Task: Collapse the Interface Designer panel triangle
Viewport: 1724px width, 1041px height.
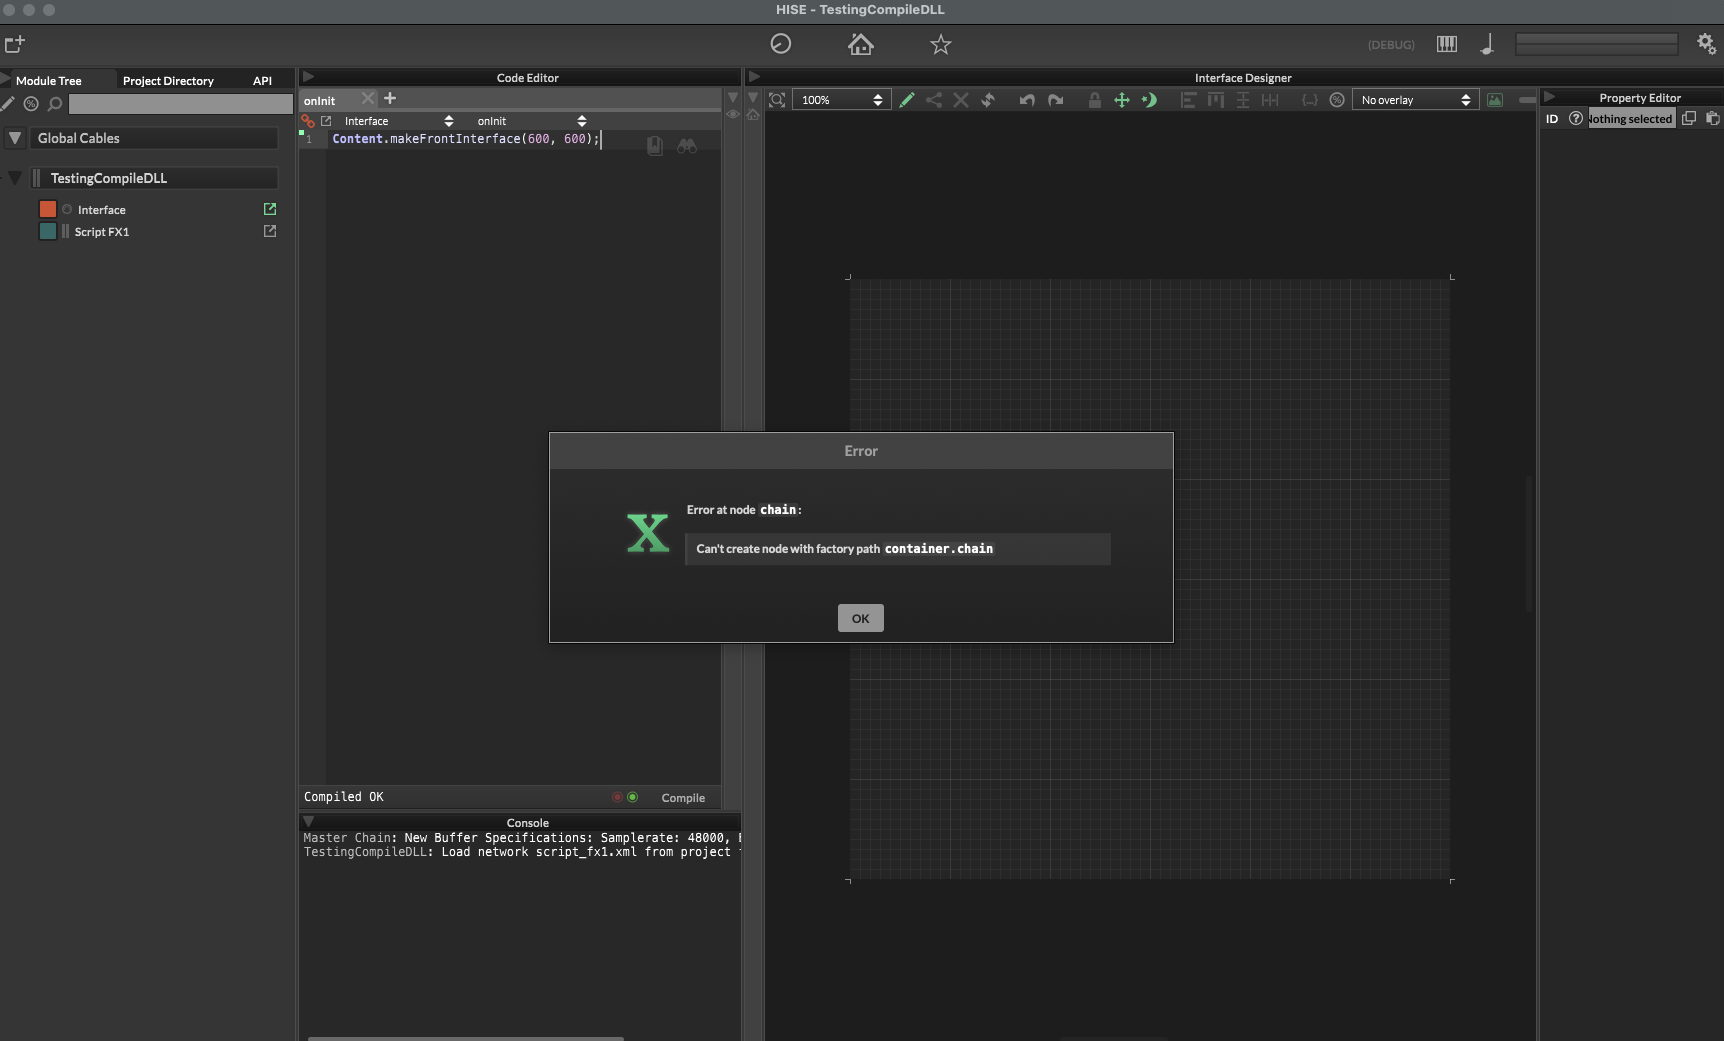Action: point(755,77)
